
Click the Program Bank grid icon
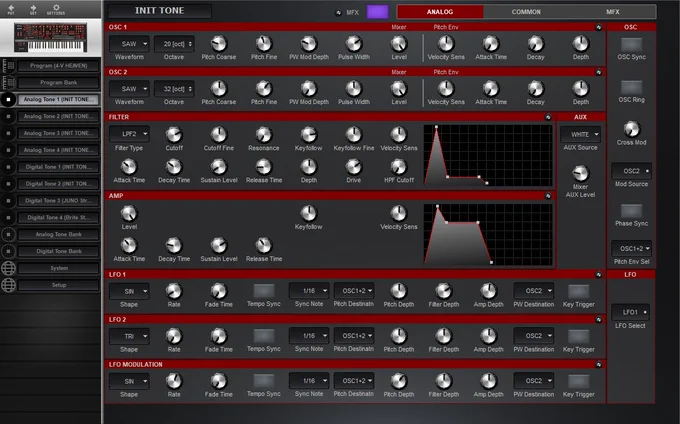point(8,83)
